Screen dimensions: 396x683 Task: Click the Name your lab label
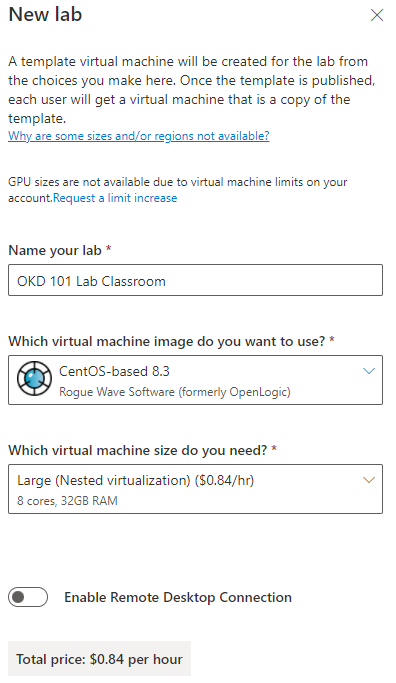click(x=60, y=250)
